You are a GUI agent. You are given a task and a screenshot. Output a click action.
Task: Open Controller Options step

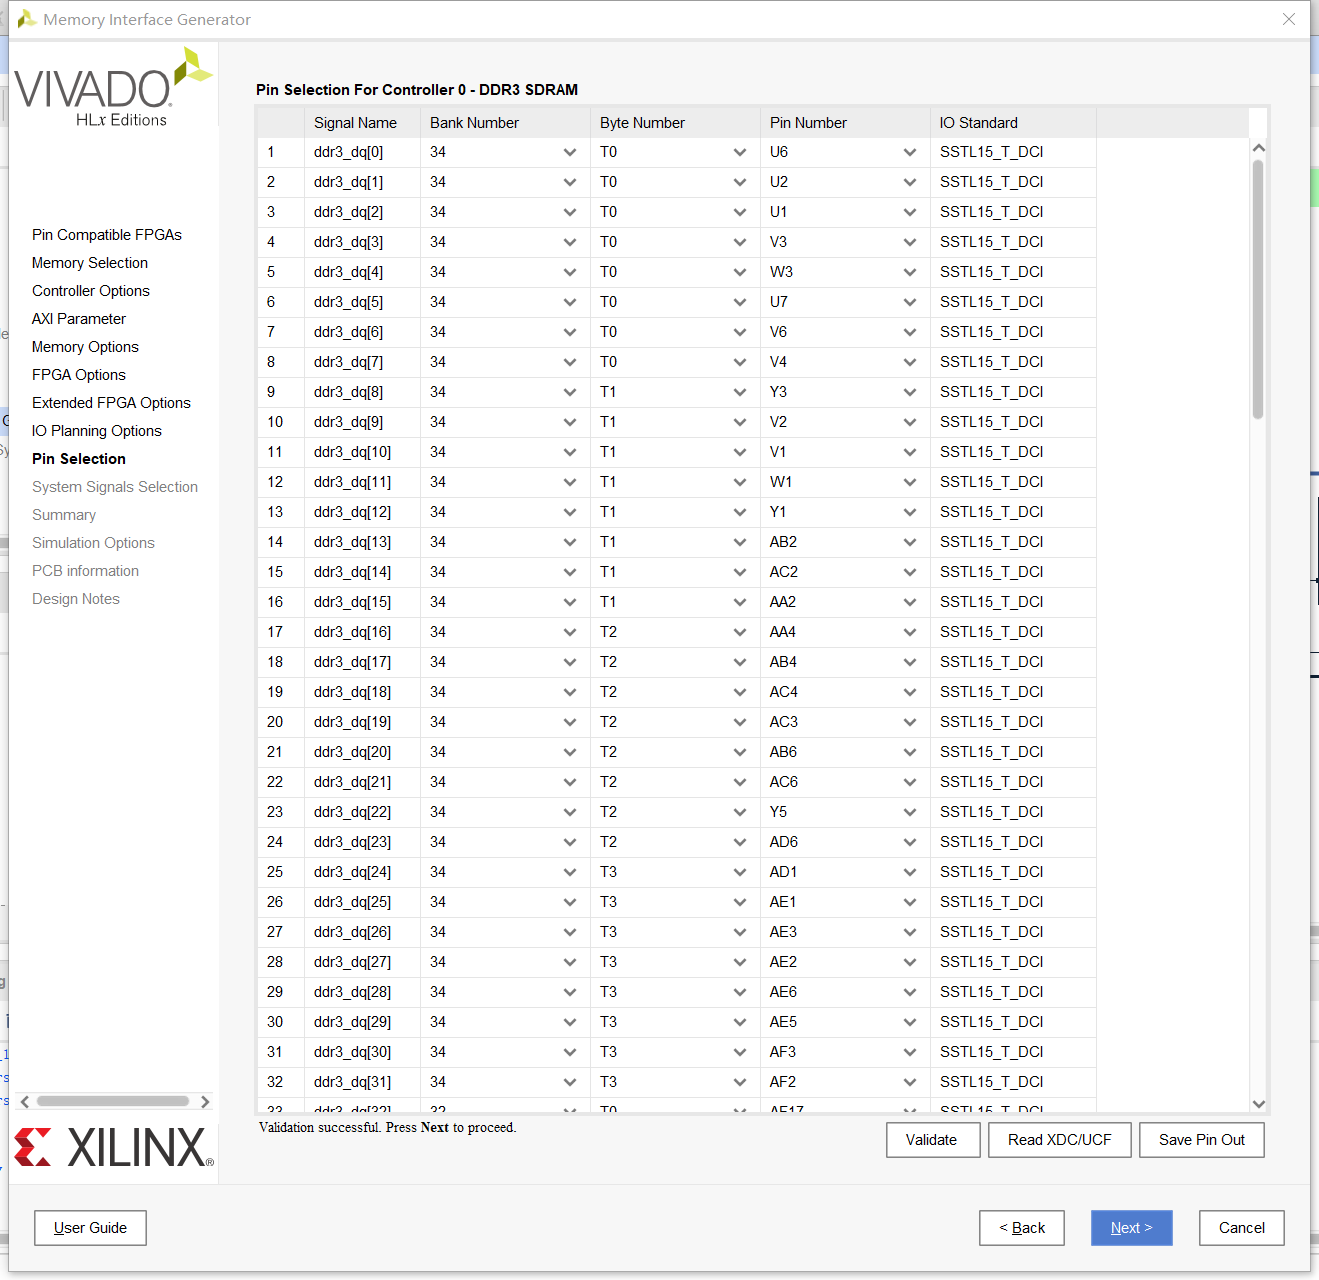click(x=91, y=291)
